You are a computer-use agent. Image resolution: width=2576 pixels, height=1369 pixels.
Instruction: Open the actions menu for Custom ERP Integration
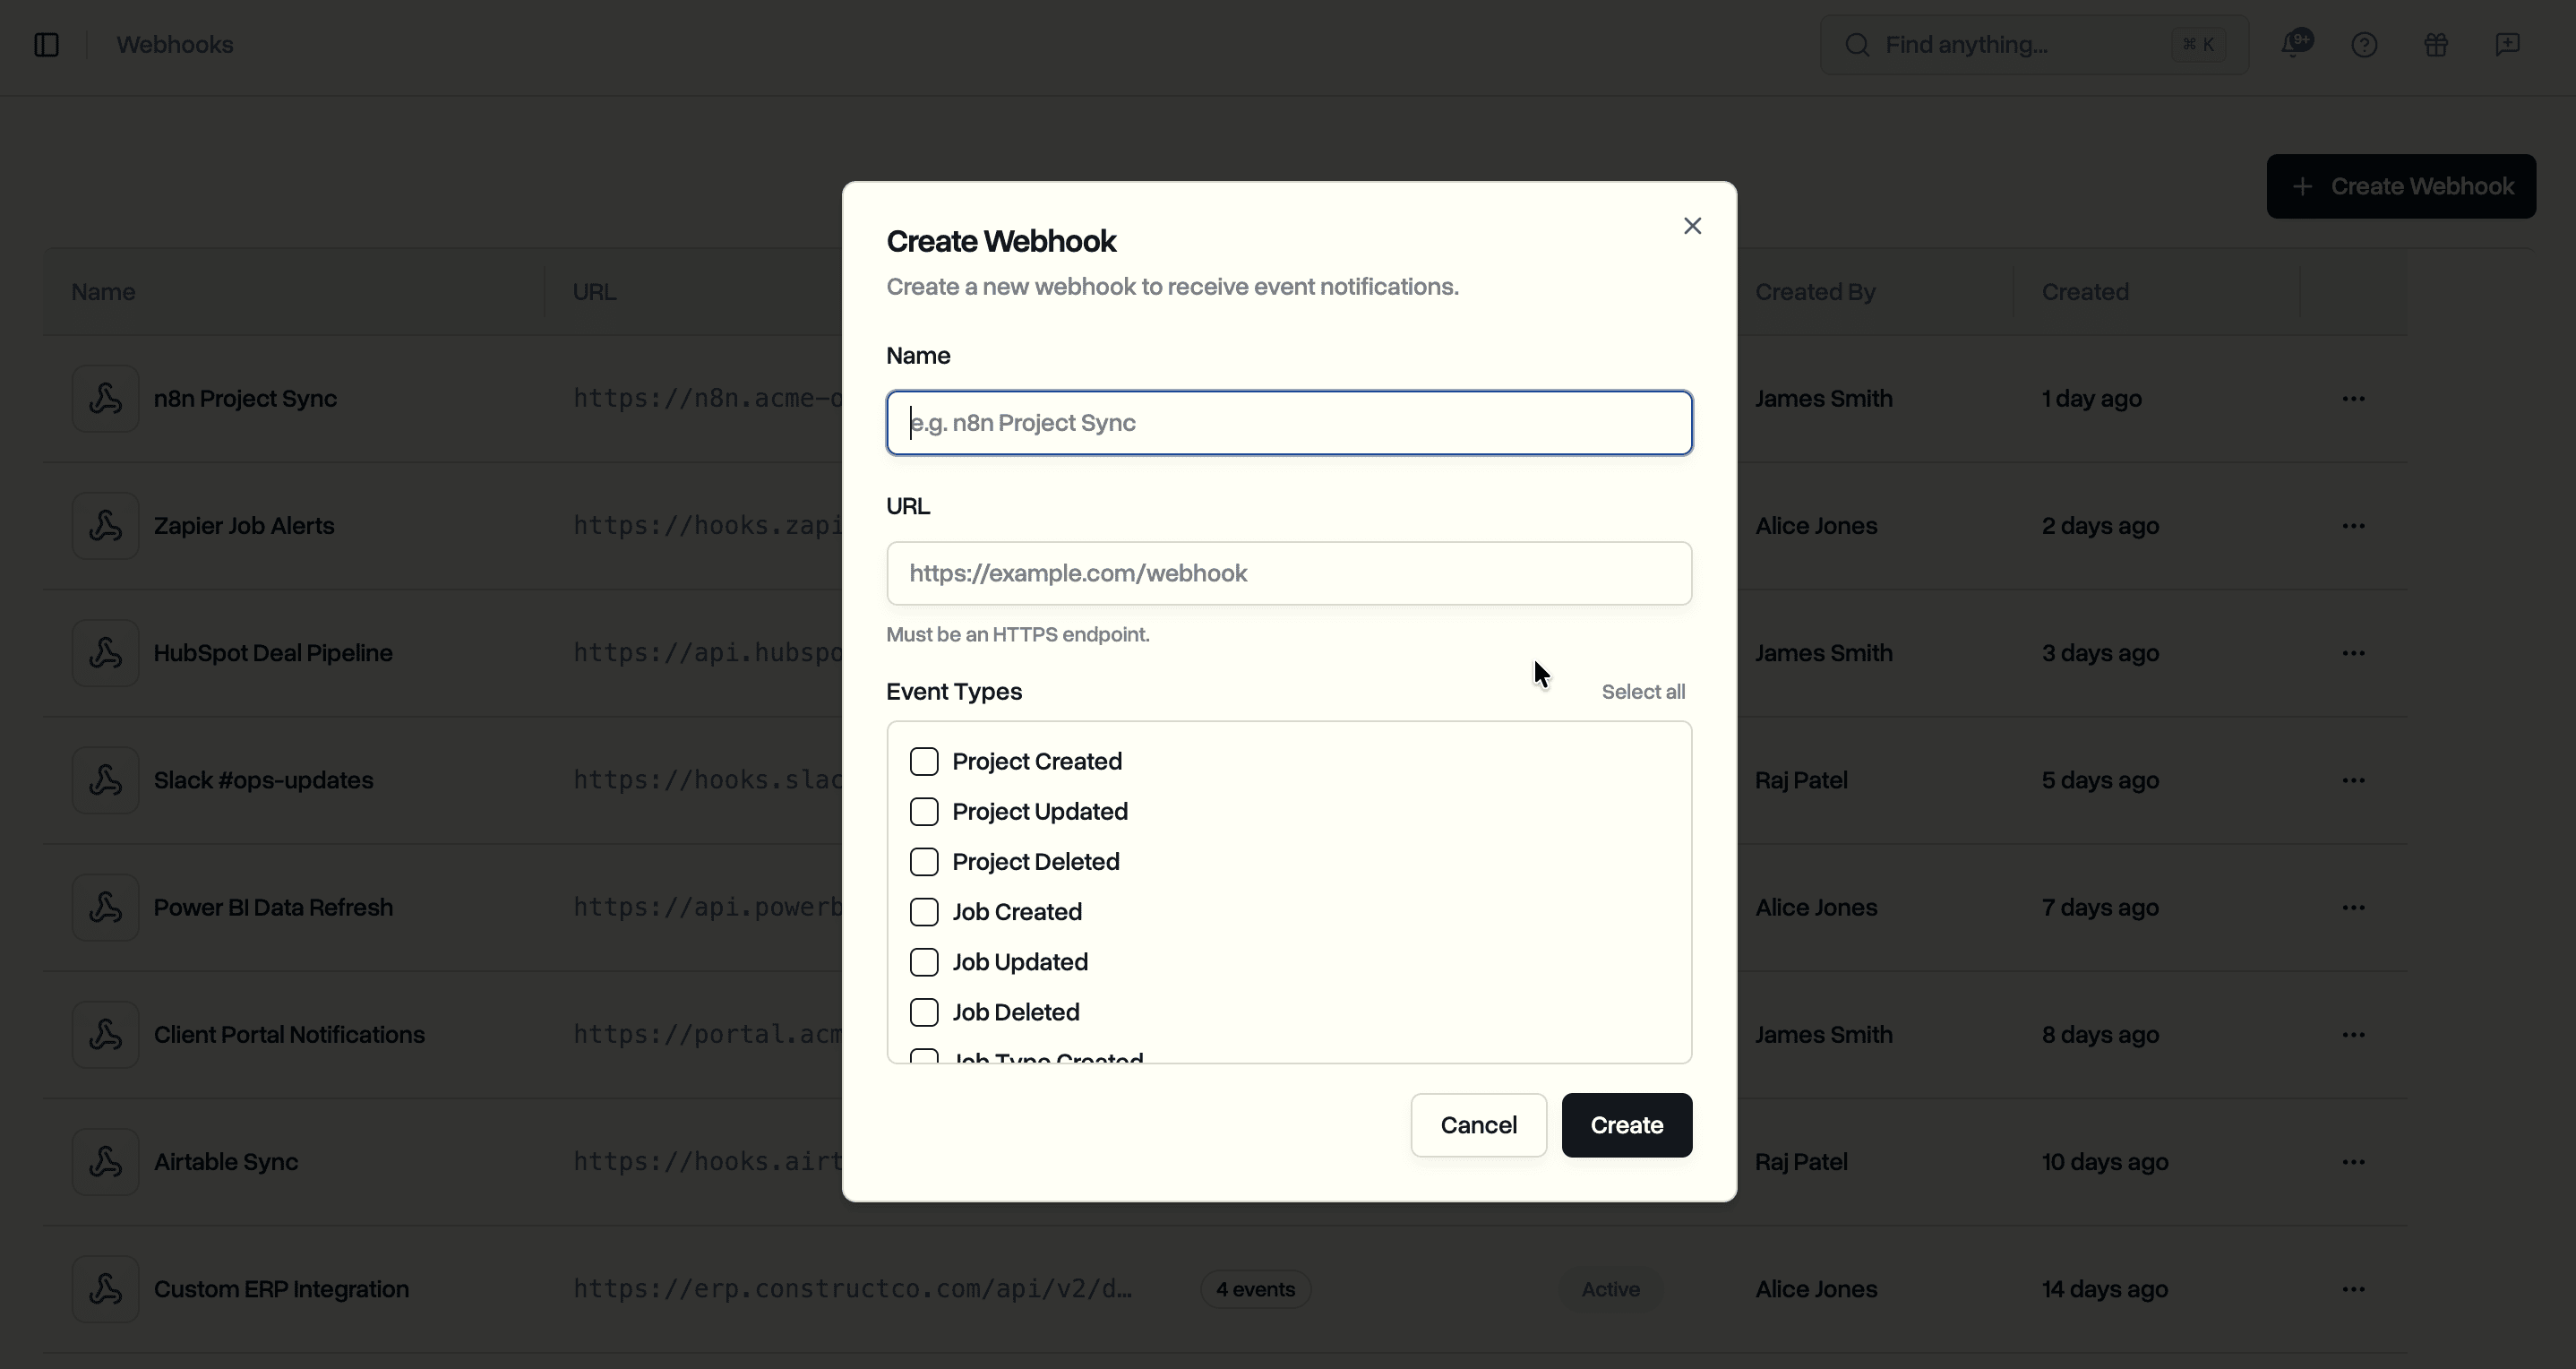[2355, 1289]
